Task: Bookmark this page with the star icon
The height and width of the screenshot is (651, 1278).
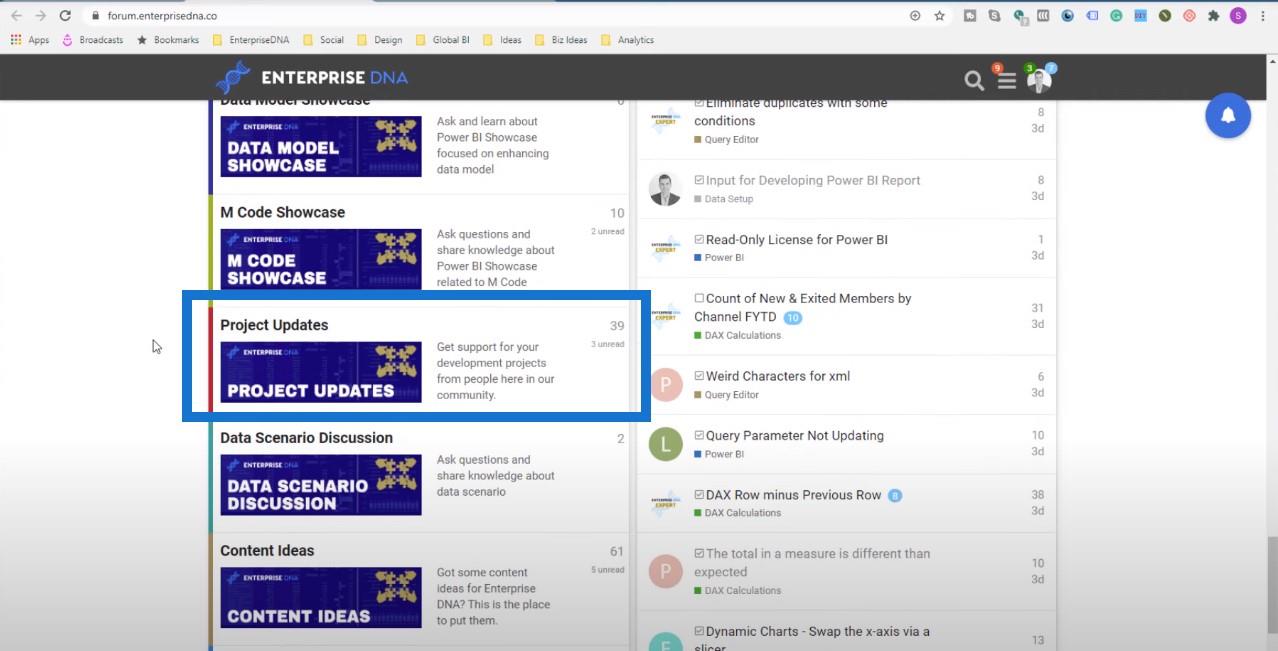Action: tap(939, 16)
